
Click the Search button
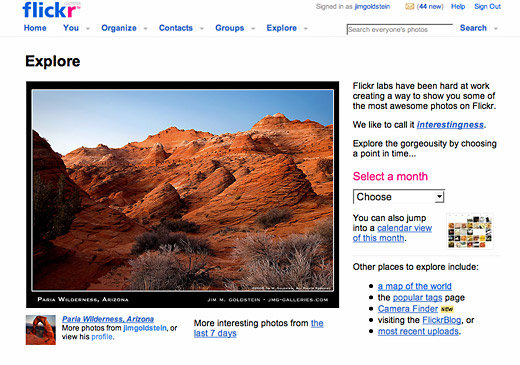pyautogui.click(x=473, y=28)
